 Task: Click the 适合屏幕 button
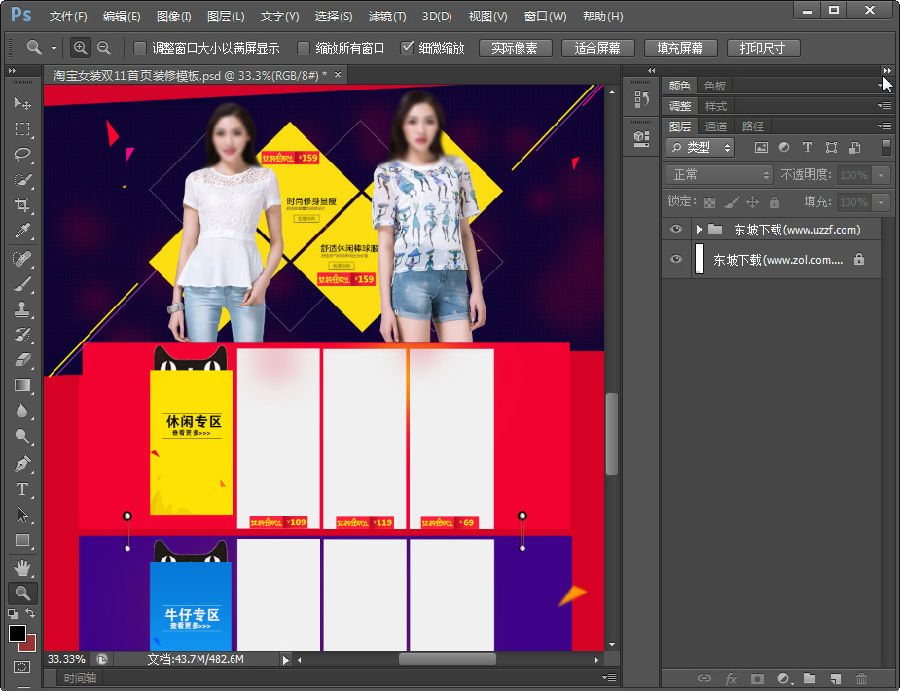point(598,48)
